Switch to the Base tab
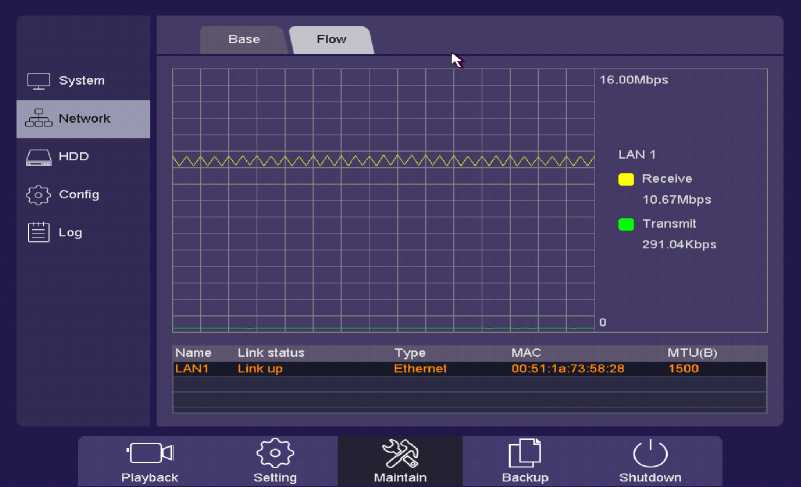This screenshot has width=801, height=487. point(244,40)
